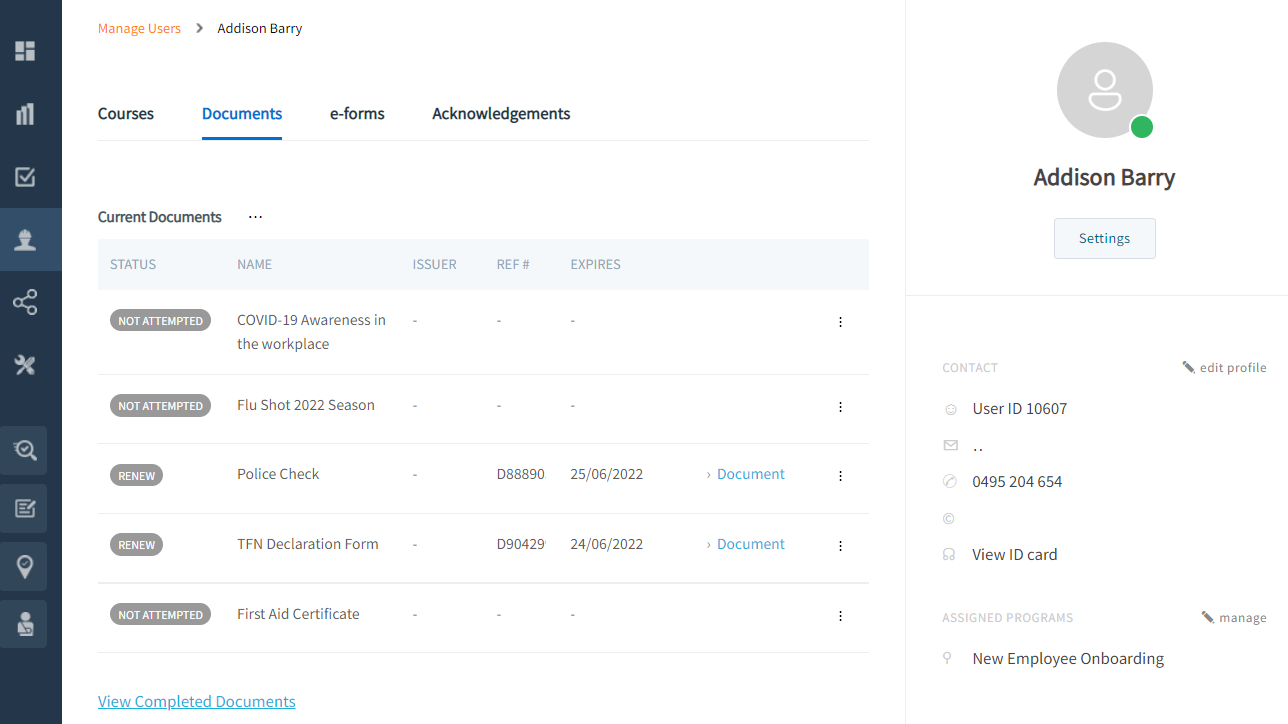Click the user avatar profile picture
This screenshot has height=724, width=1288.
pyautogui.click(x=1104, y=90)
